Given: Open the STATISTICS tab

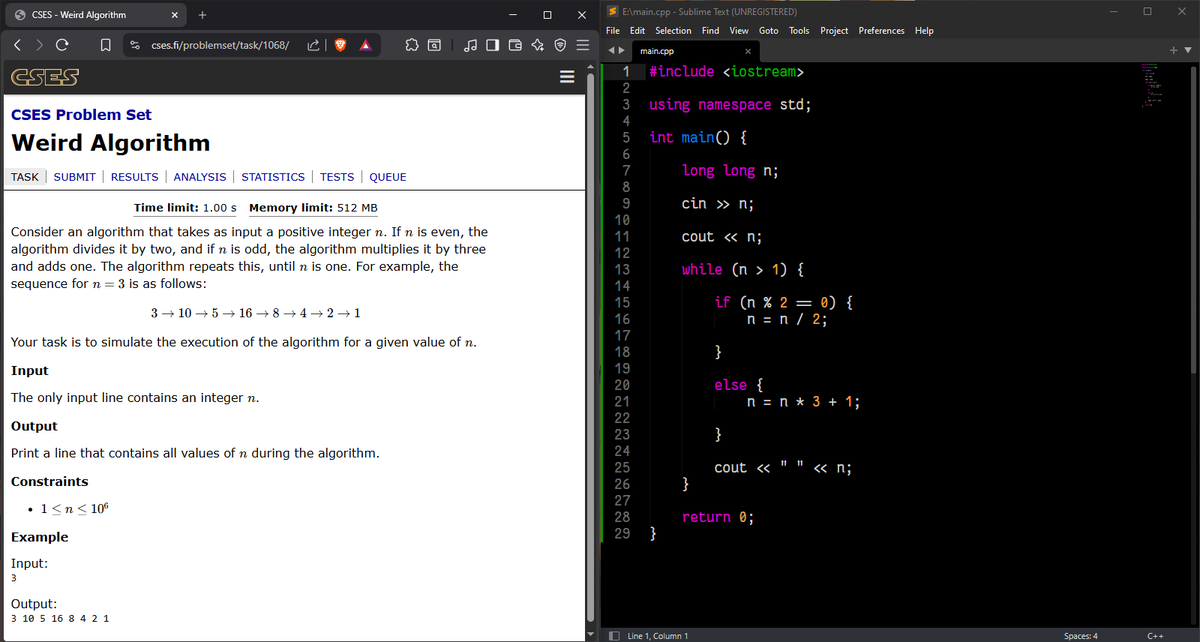Looking at the screenshot, I should pos(273,177).
